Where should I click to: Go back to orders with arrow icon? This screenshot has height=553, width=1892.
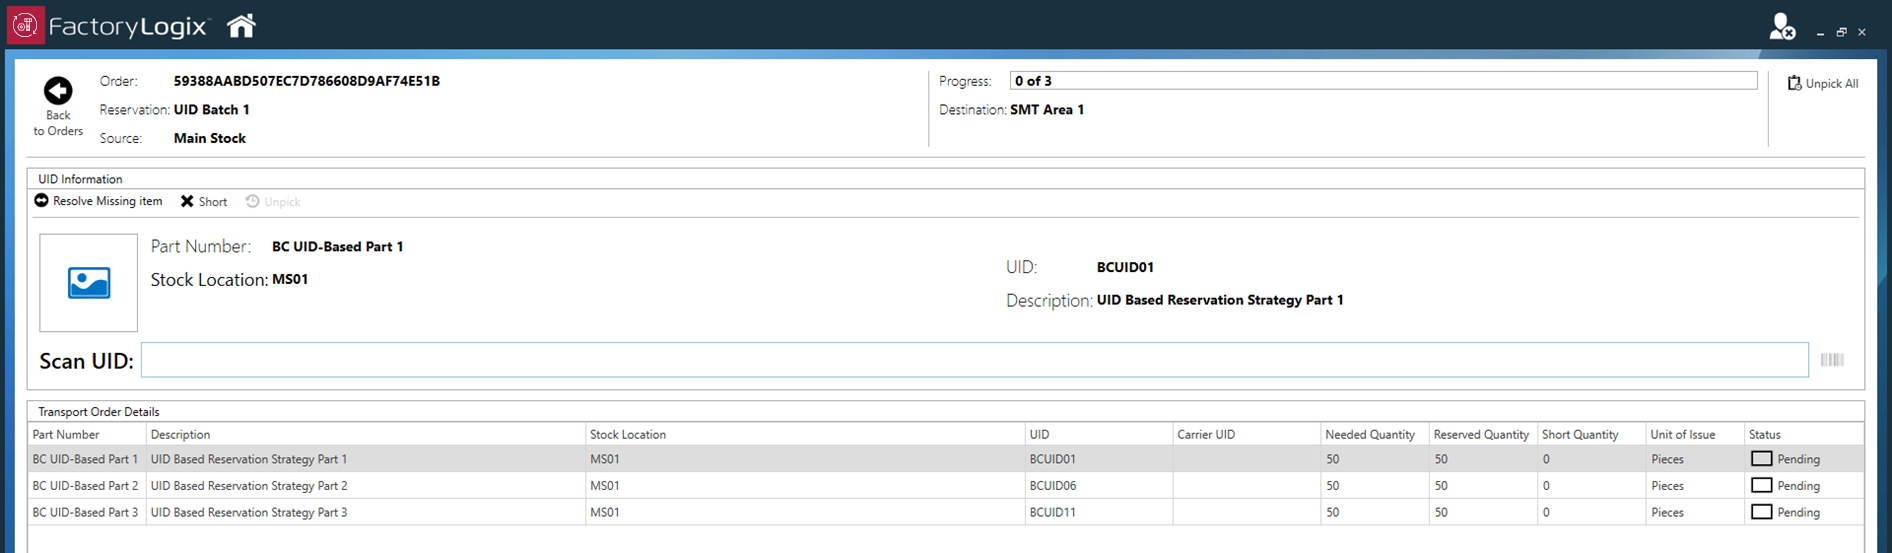[58, 91]
